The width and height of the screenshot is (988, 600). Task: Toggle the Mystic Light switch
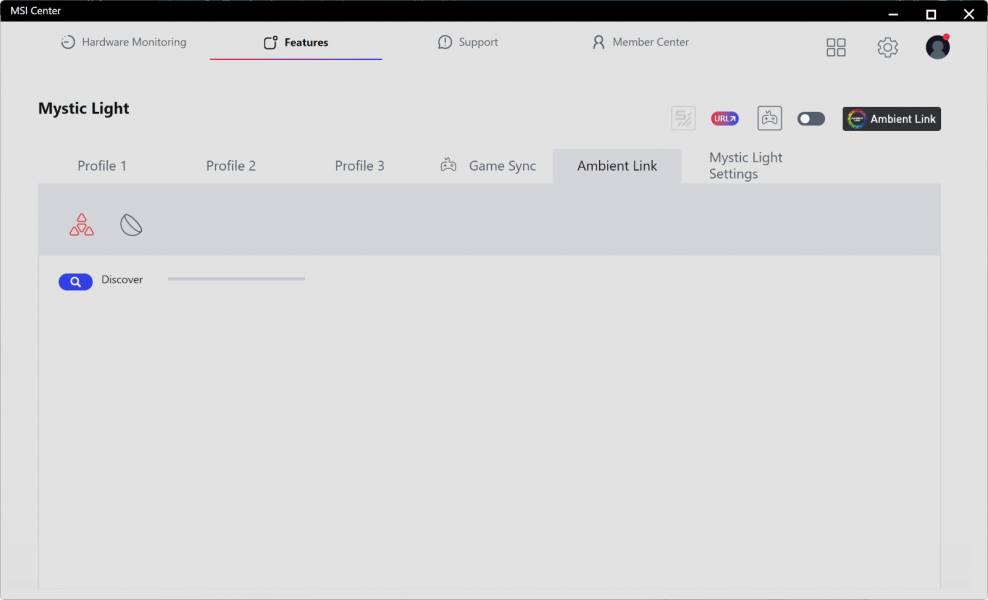811,119
